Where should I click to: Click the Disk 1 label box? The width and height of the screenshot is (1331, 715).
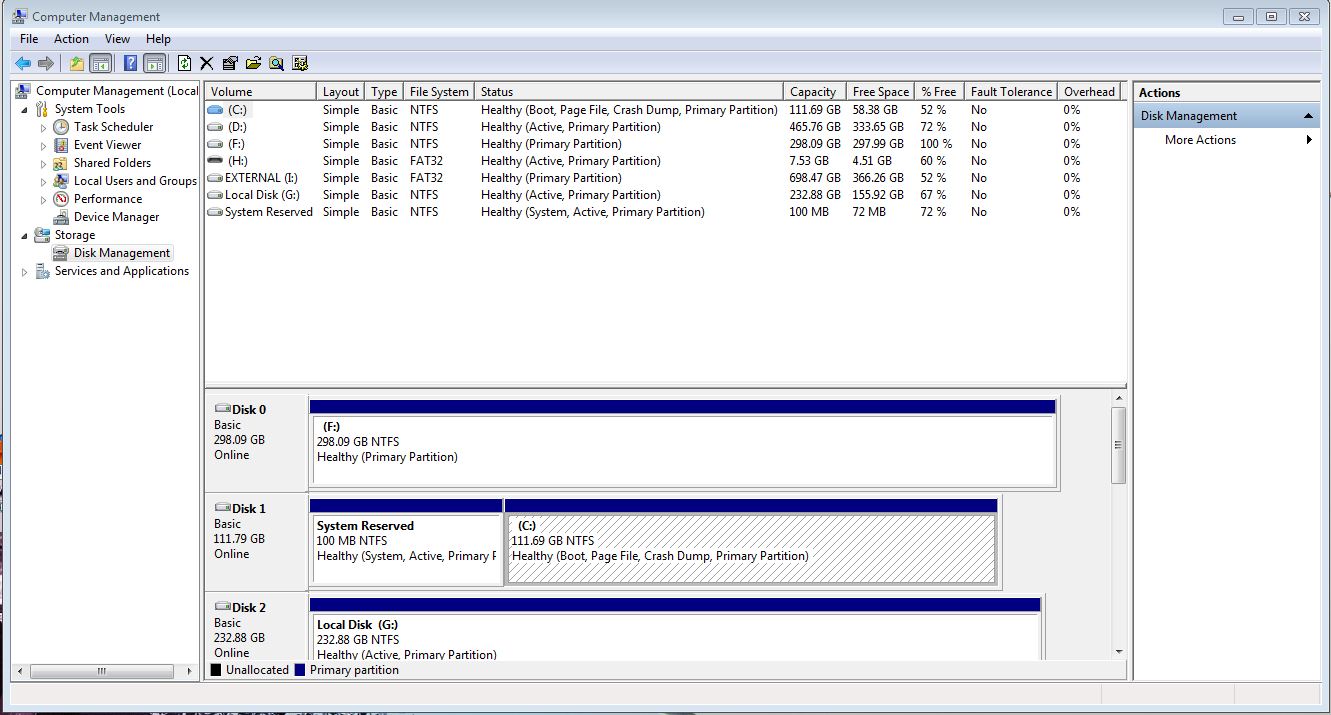[x=257, y=540]
